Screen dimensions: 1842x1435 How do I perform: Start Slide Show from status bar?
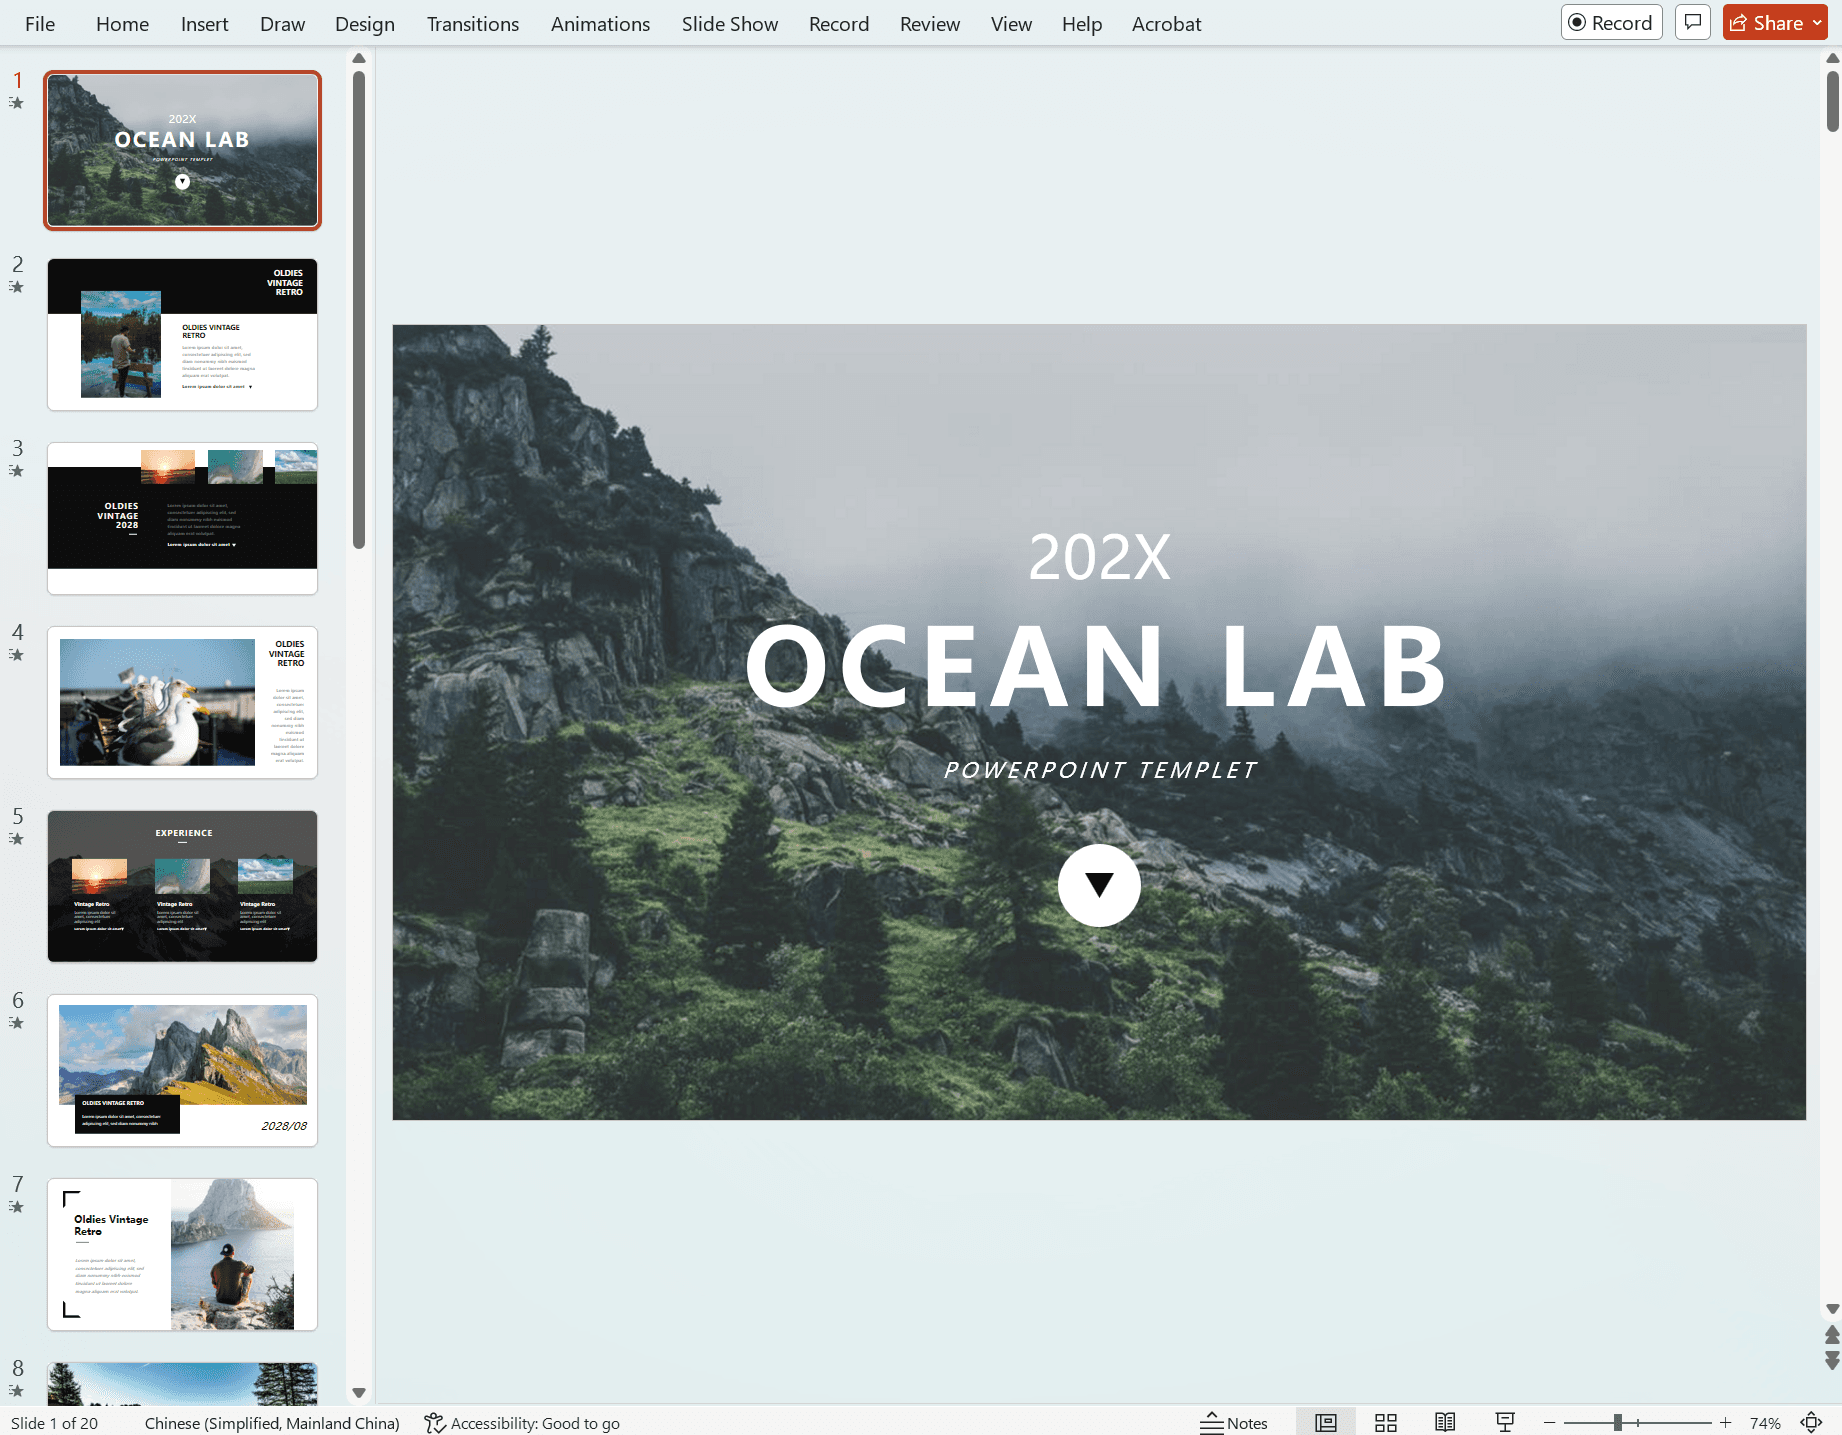[x=1505, y=1423]
